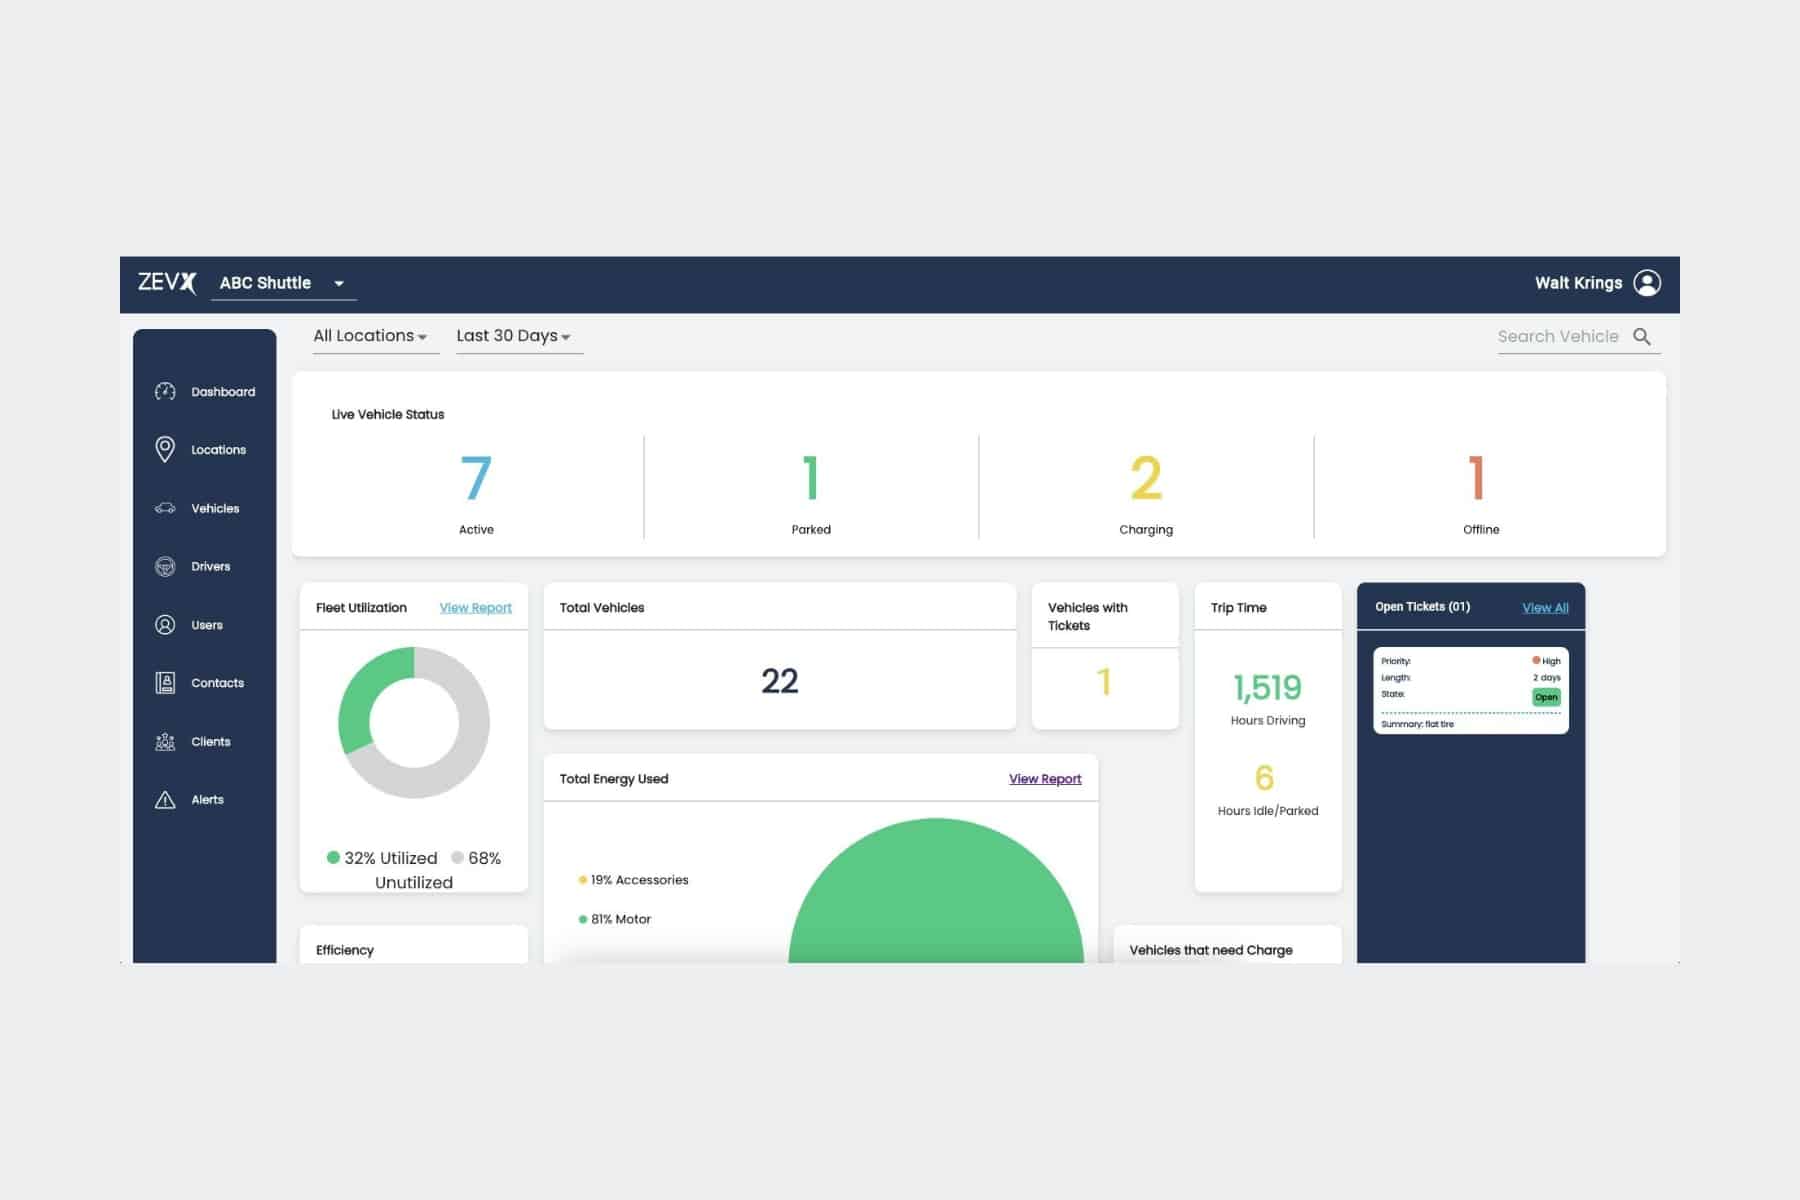
Task: Click the Drivers steering wheel icon
Action: (165, 566)
